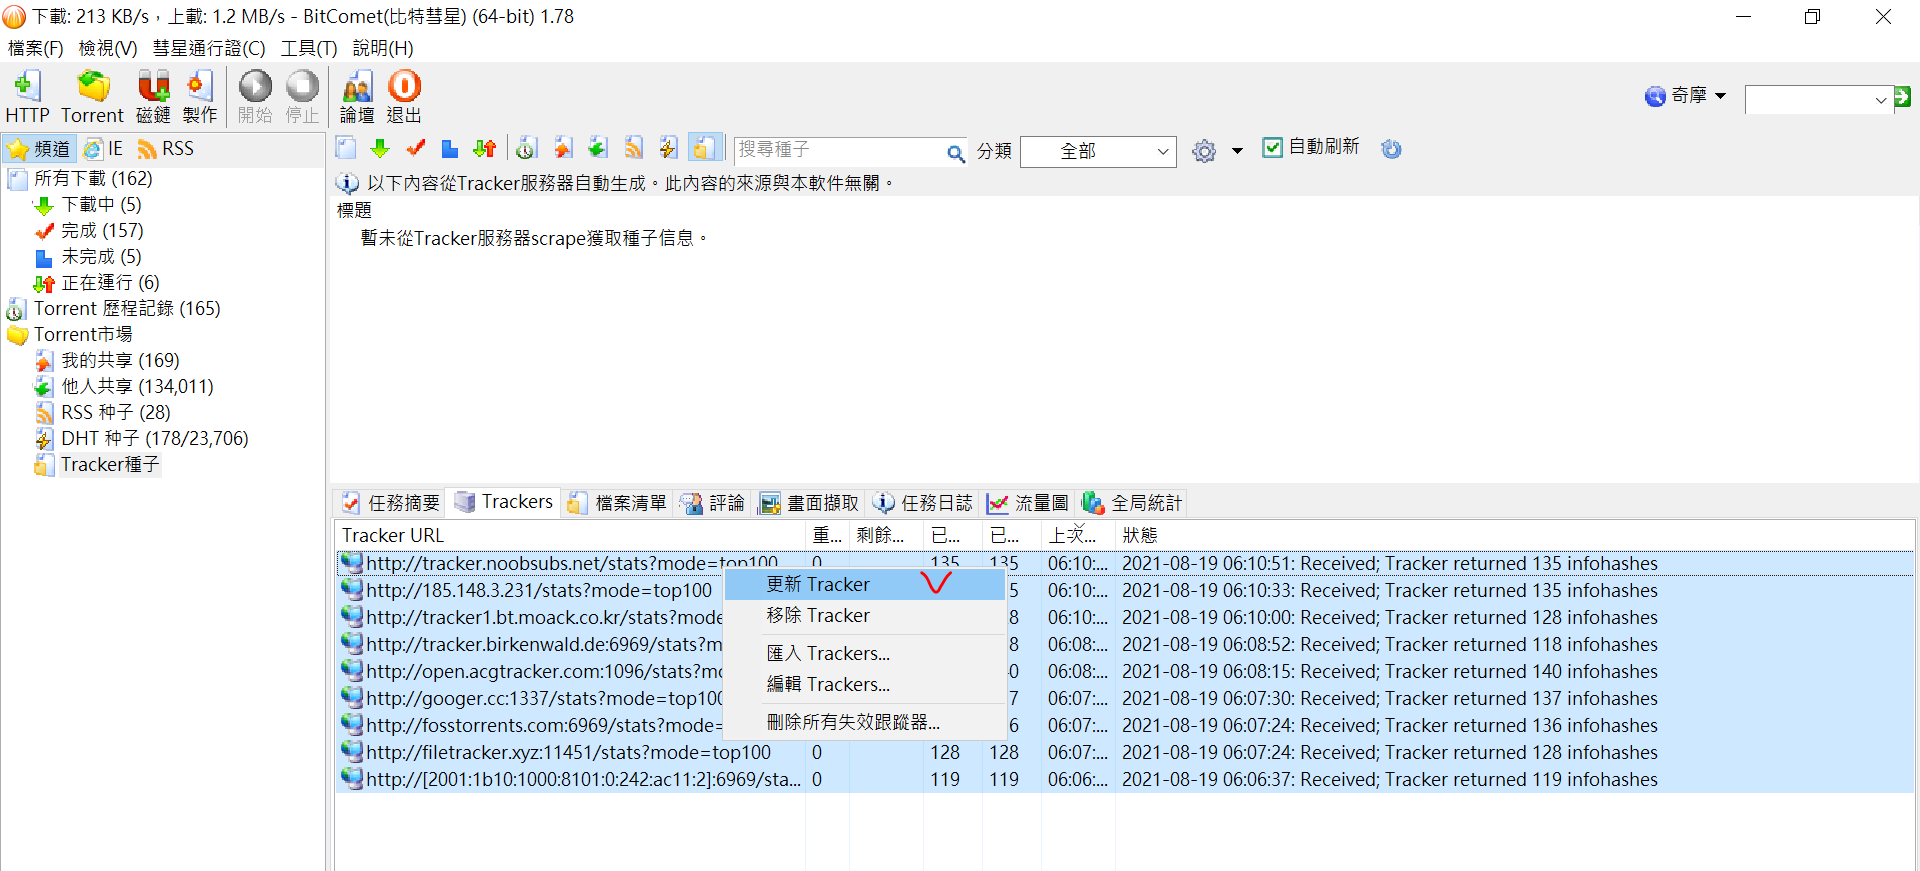Screen dimensions: 1920x871
Task: Switch to the 畫面擷取 tab
Action: pyautogui.click(x=809, y=503)
